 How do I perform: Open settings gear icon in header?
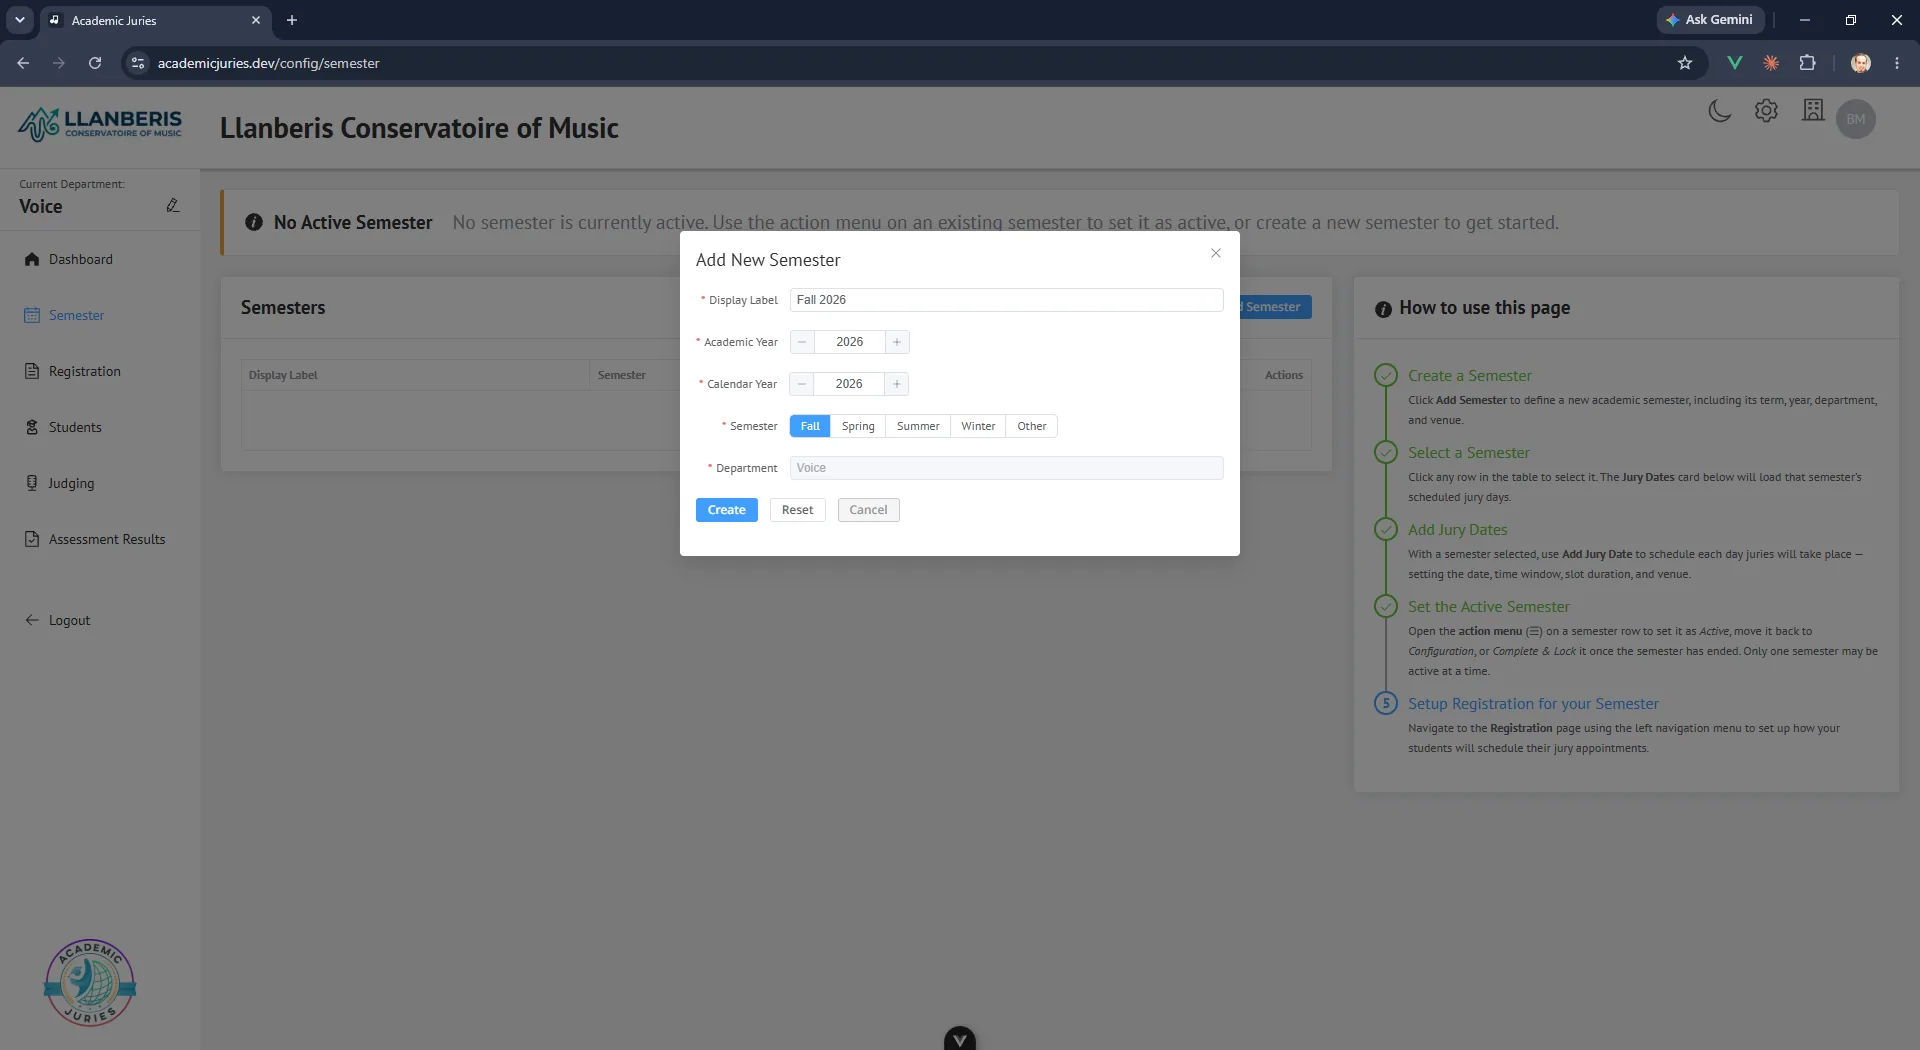click(1766, 111)
